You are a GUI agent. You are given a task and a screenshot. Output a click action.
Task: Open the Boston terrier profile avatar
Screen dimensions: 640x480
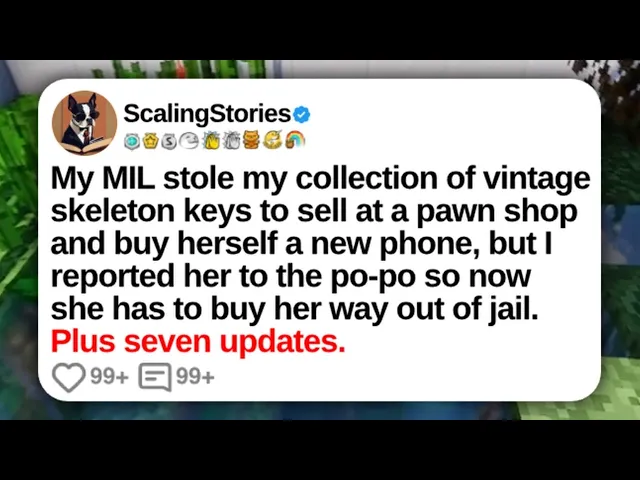click(x=84, y=123)
